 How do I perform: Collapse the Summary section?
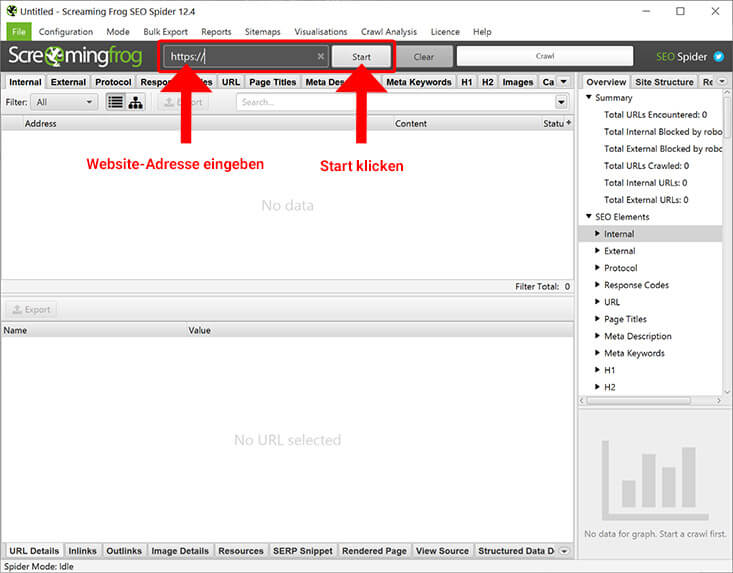point(589,97)
